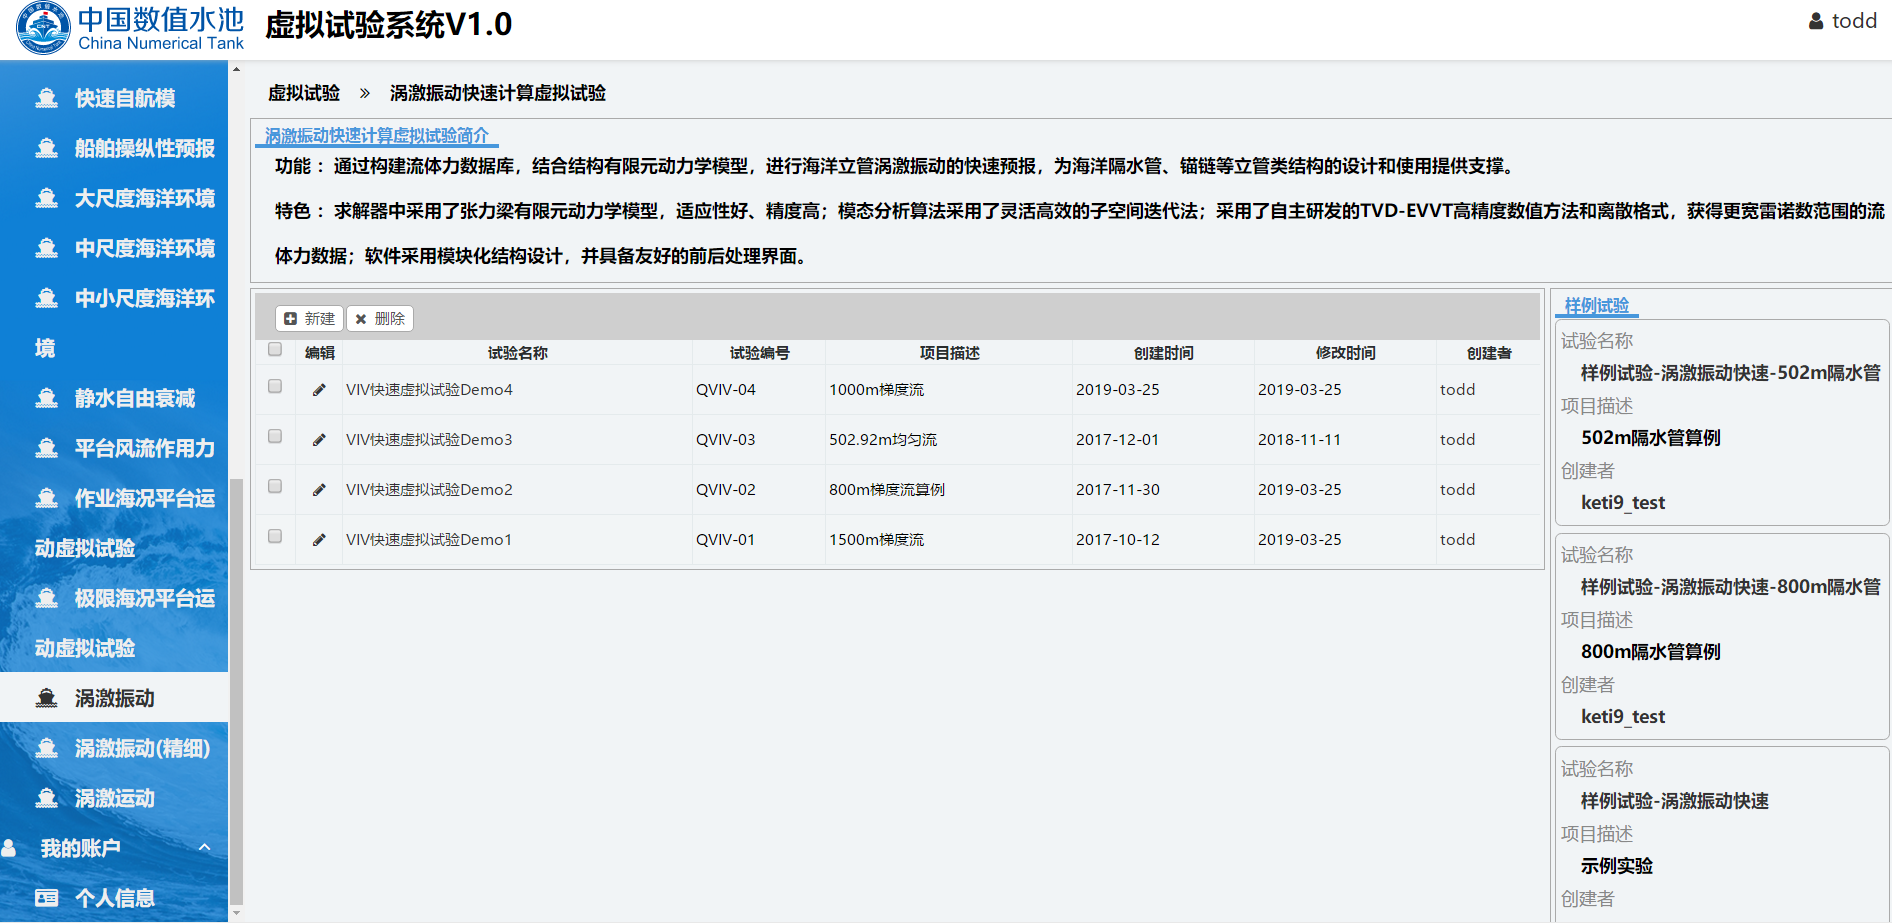Open the 样例试验 tab heading
This screenshot has width=1892, height=923.
pyautogui.click(x=1596, y=306)
